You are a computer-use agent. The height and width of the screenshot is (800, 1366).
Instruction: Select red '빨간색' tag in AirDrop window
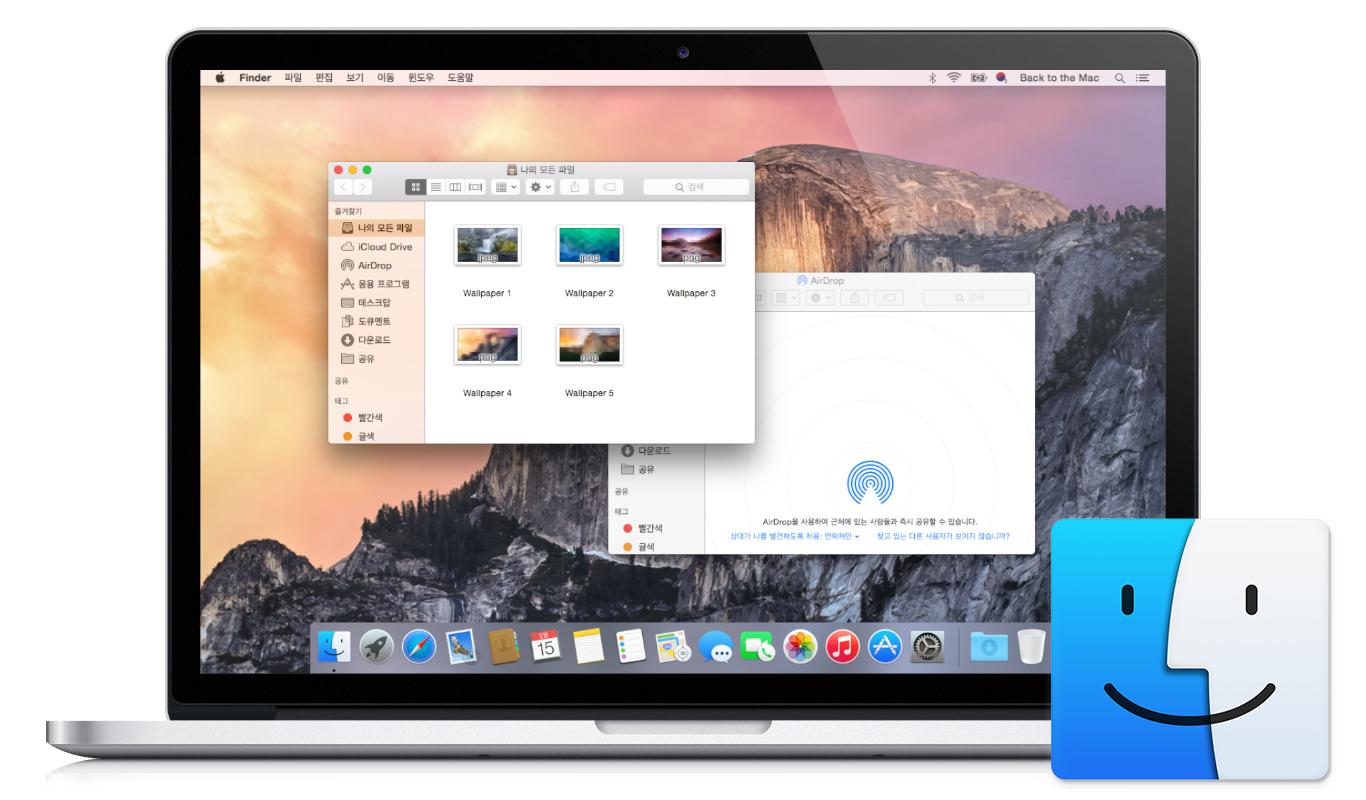click(x=656, y=528)
